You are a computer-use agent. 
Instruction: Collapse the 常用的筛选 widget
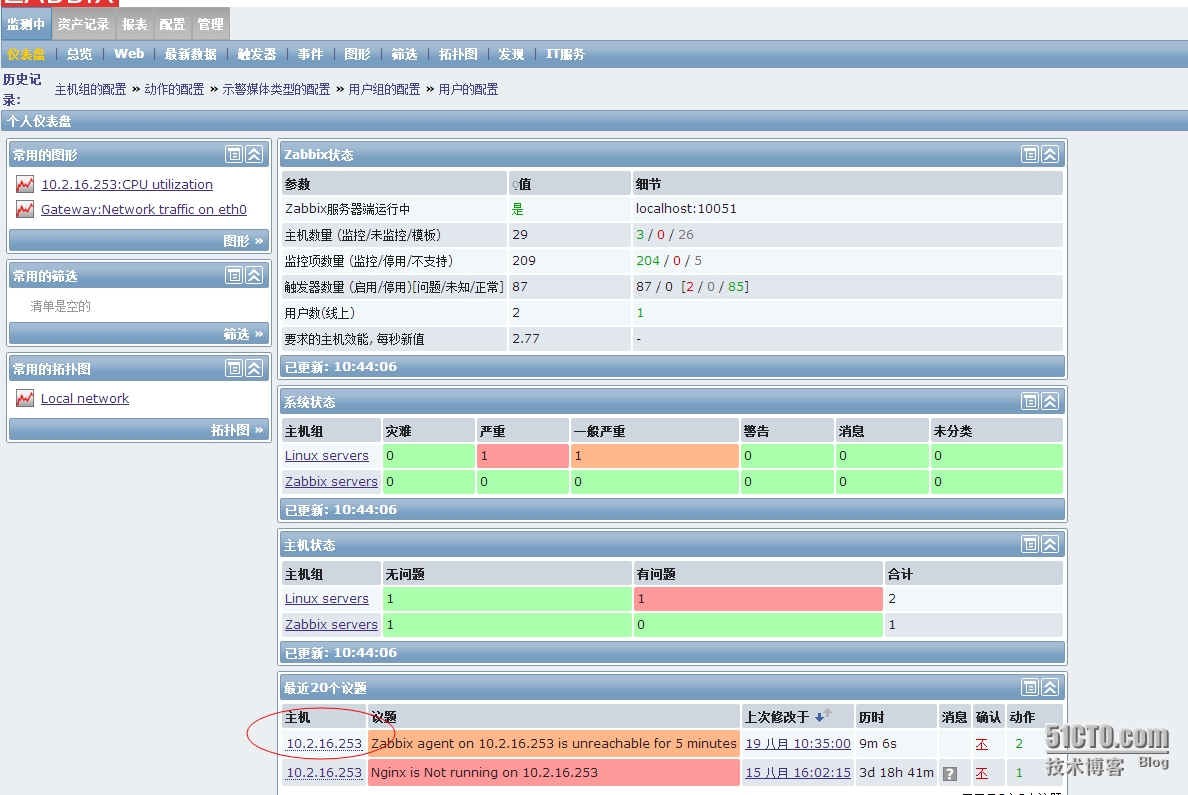pos(255,275)
